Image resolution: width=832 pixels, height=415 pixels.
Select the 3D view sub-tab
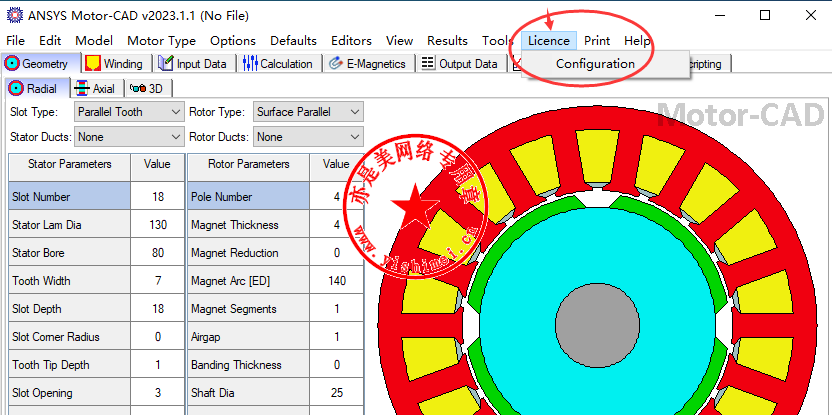point(148,89)
